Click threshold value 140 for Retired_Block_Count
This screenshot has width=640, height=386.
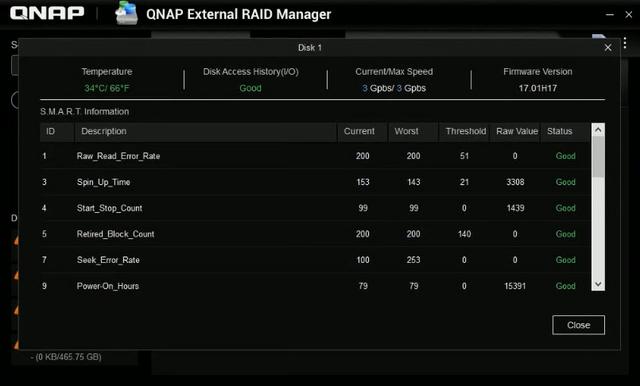(x=464, y=234)
